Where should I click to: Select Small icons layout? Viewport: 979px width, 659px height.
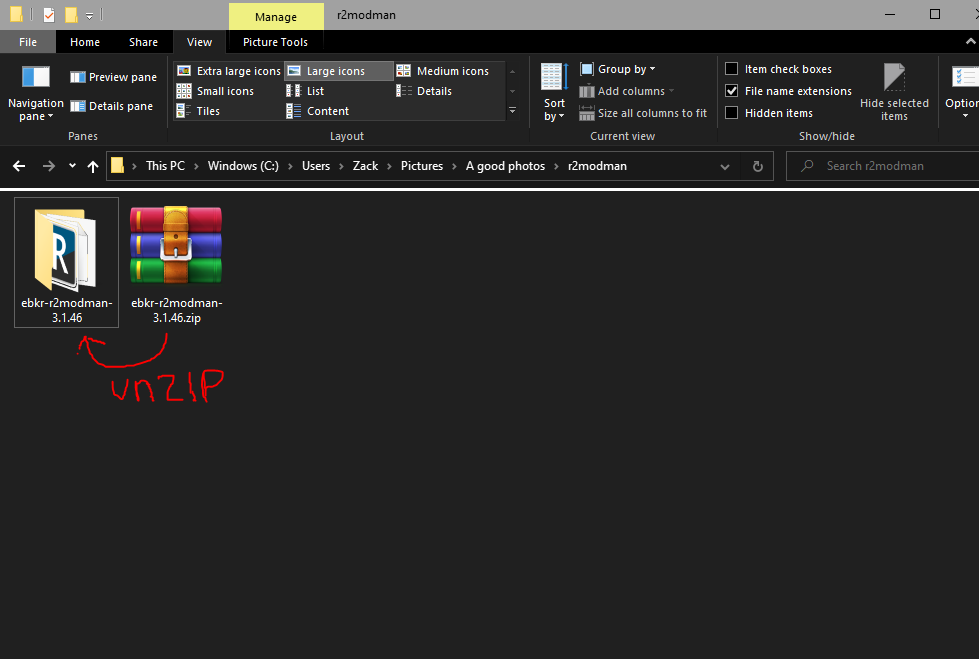tap(215, 91)
